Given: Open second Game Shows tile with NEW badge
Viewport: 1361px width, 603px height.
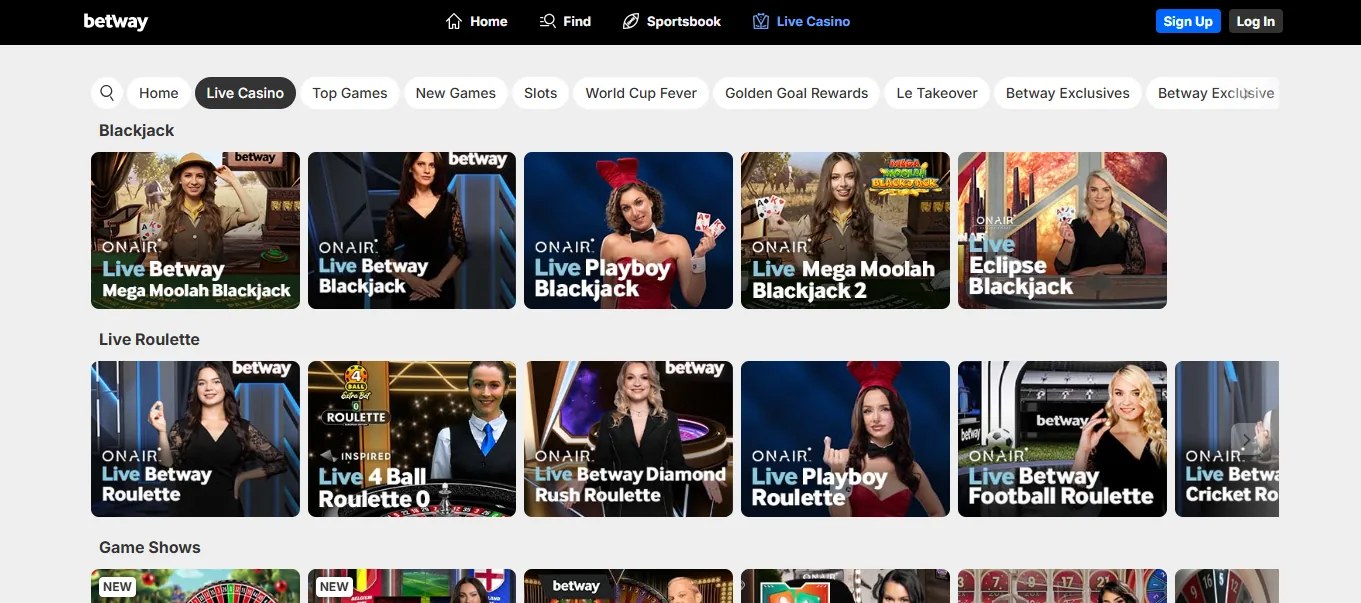Looking at the screenshot, I should [412, 586].
